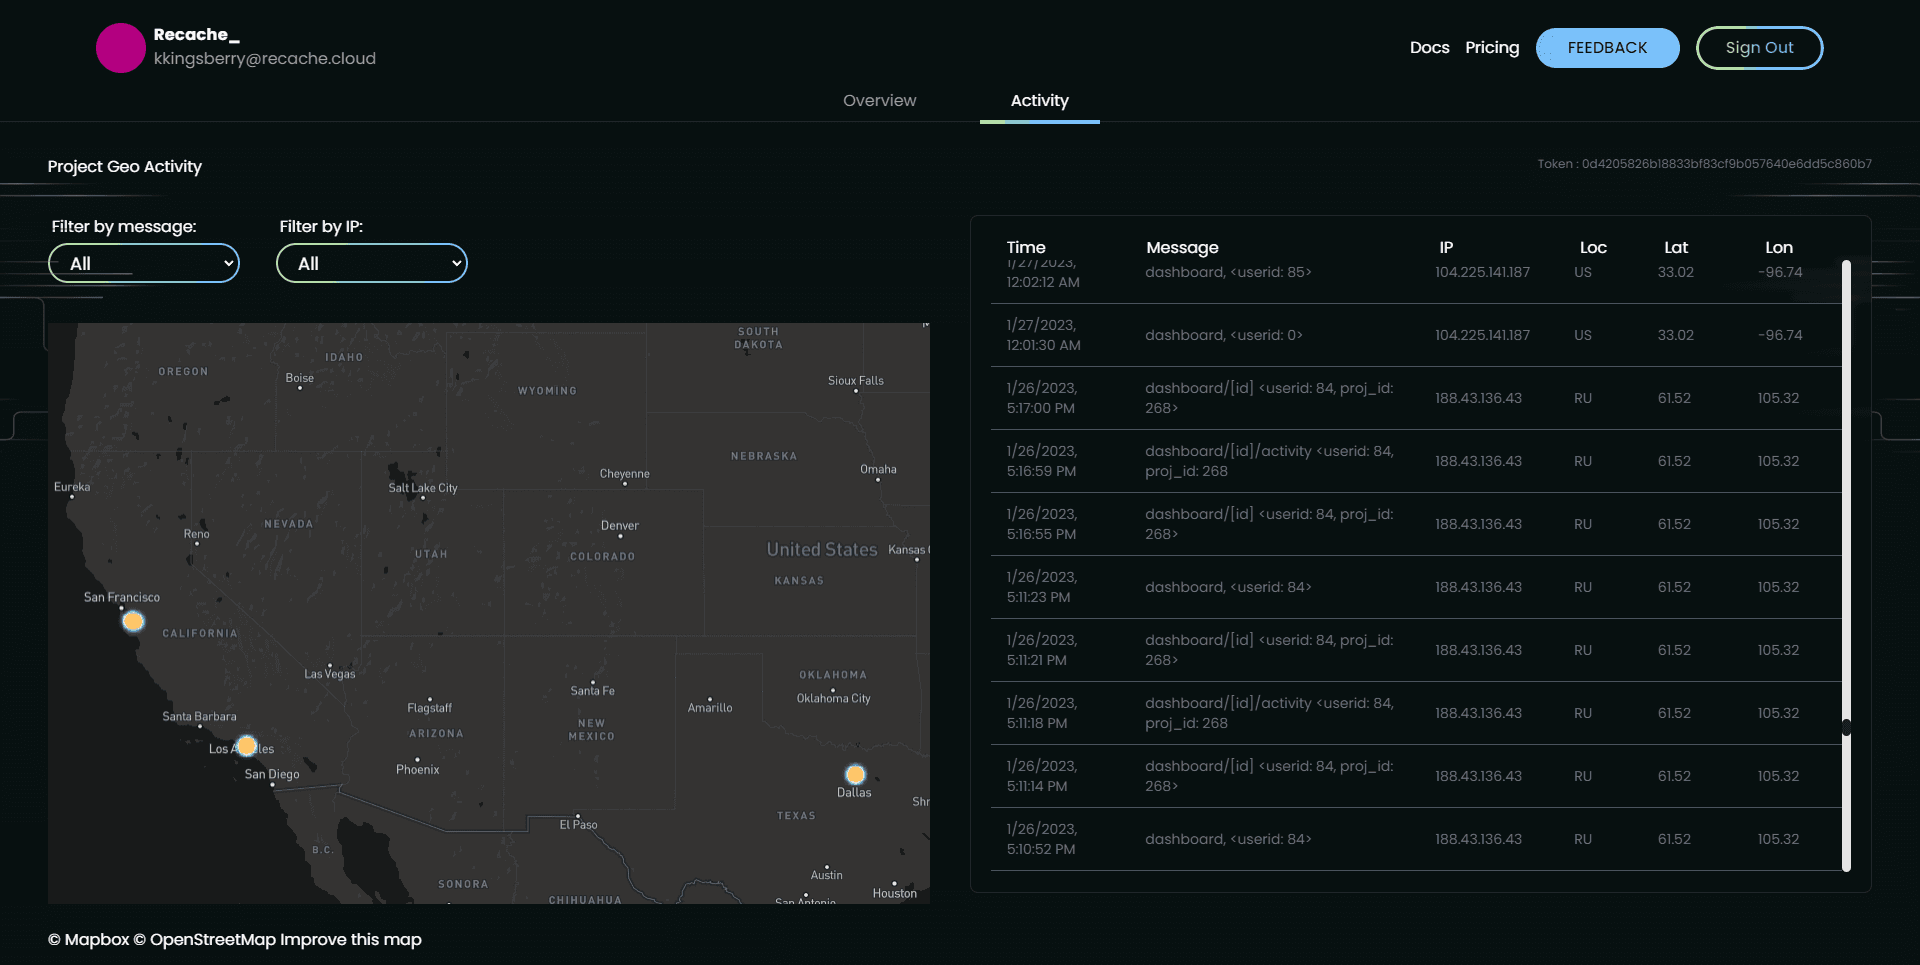Open the OpenStreetMap attribution link
1920x965 pixels.
(204, 940)
